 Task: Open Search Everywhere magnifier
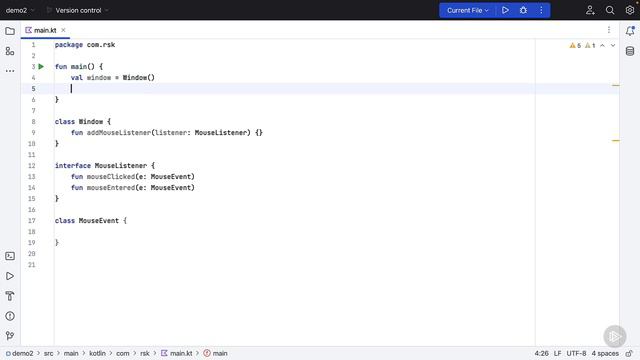[x=610, y=10]
